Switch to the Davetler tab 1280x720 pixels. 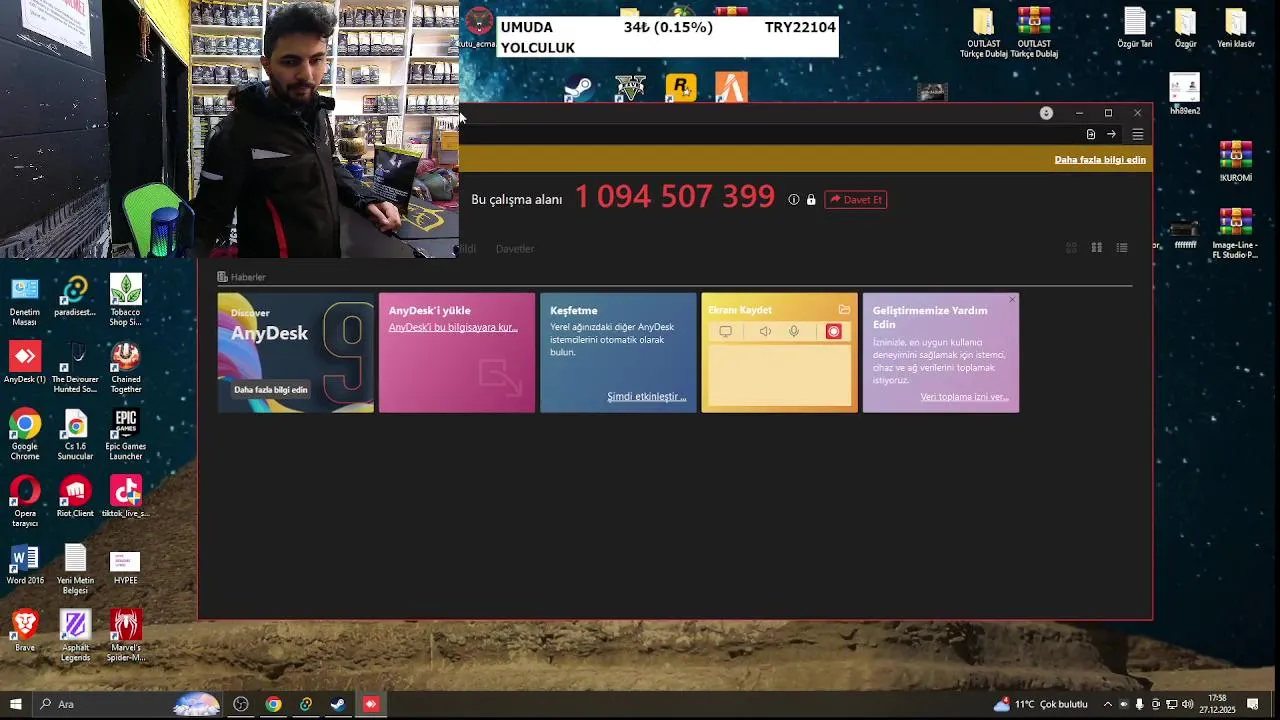(x=515, y=249)
